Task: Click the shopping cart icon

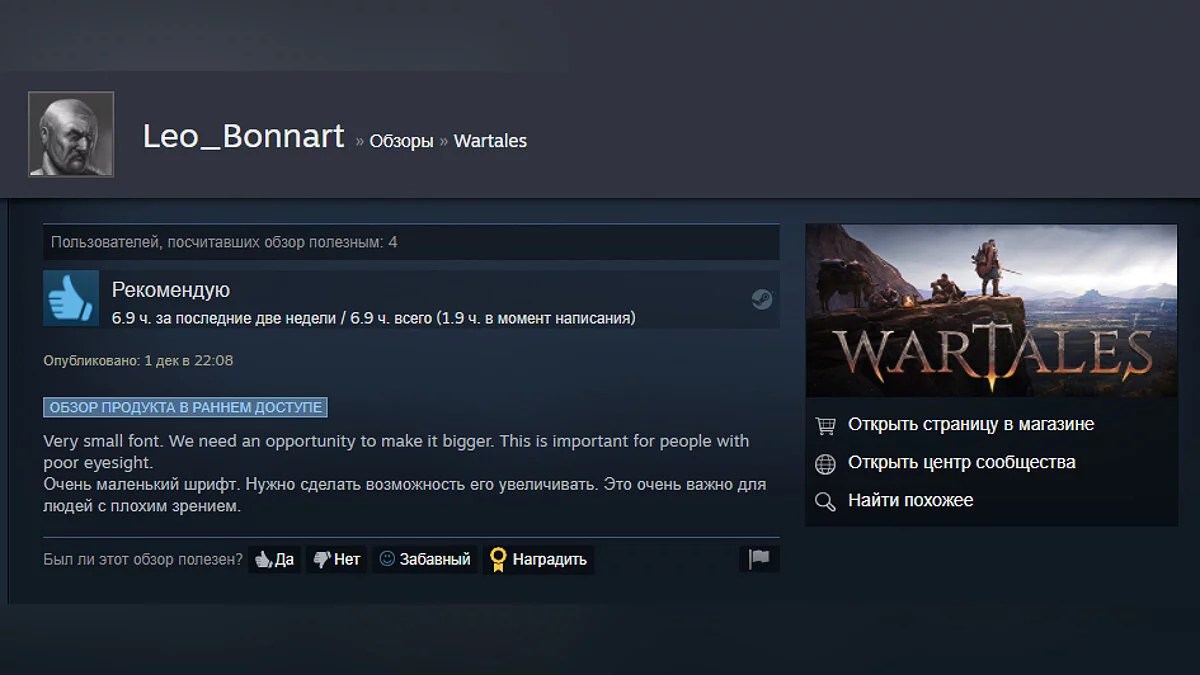Action: [x=825, y=425]
